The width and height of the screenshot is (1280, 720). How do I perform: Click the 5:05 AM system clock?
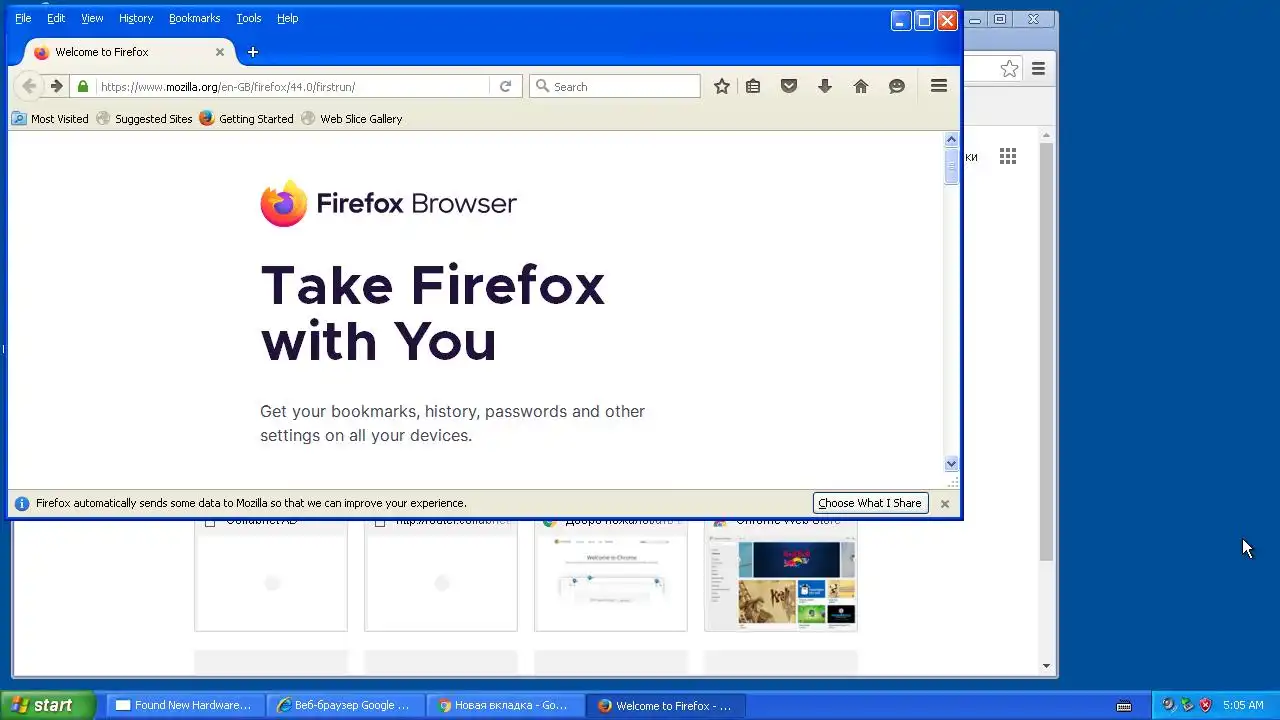coord(1243,705)
